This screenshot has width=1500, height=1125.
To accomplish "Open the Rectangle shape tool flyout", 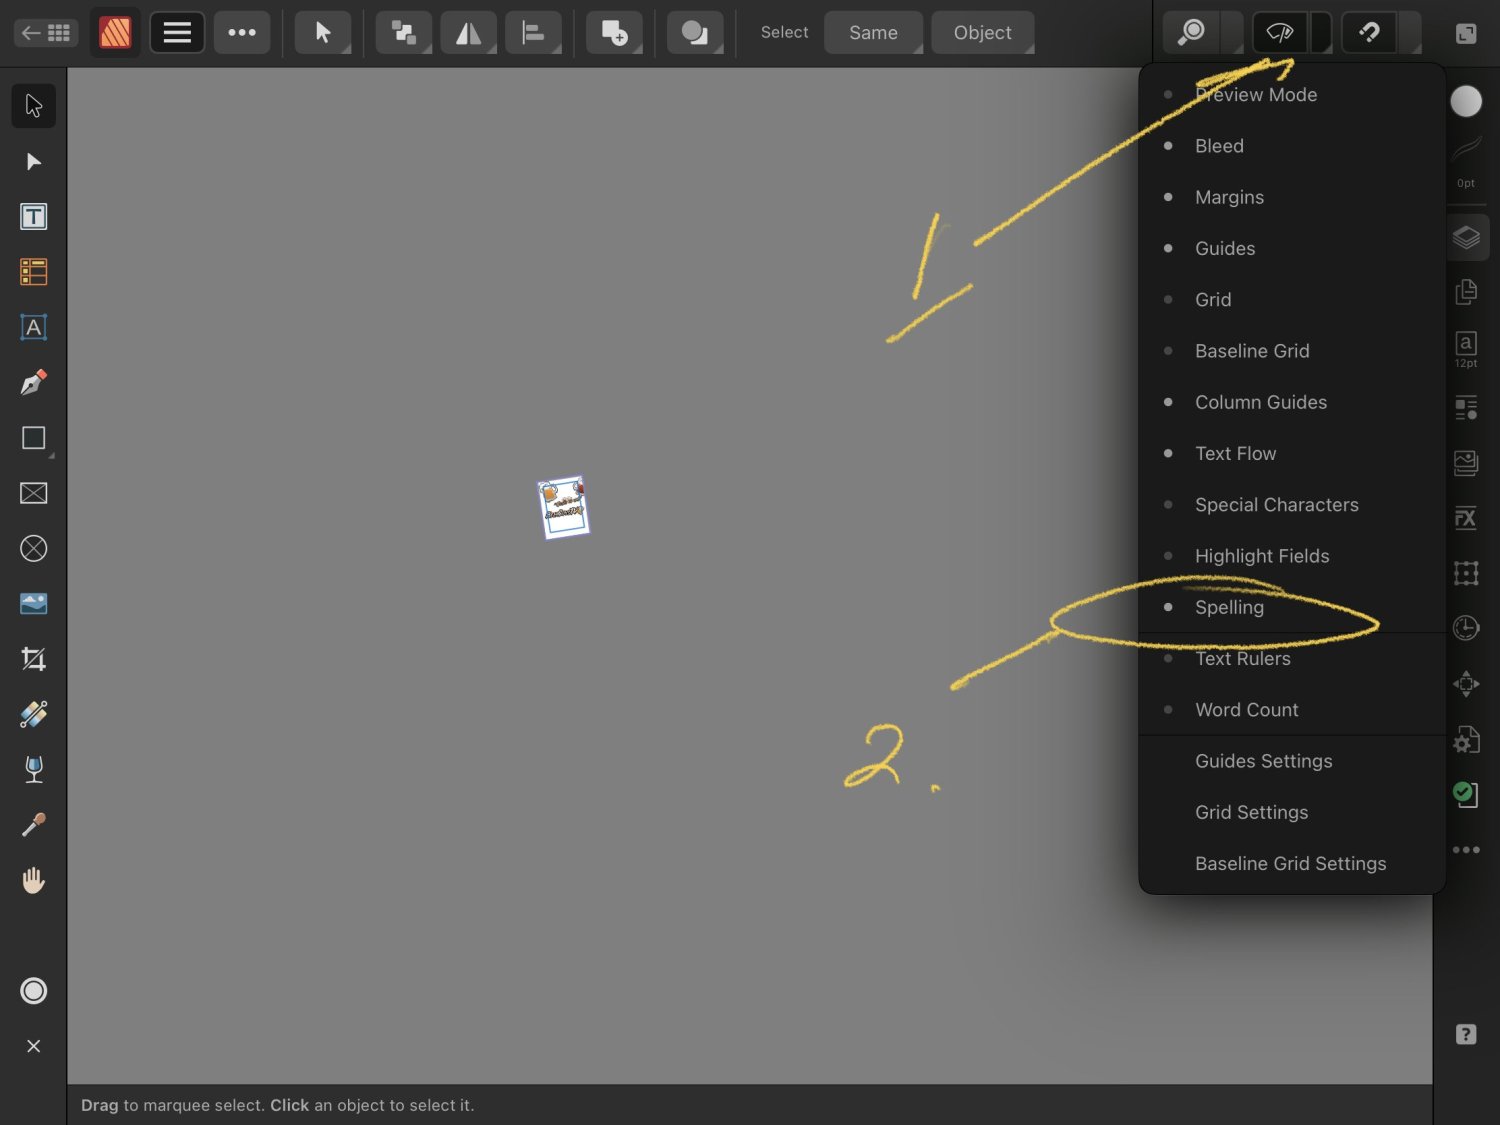I will coord(33,438).
